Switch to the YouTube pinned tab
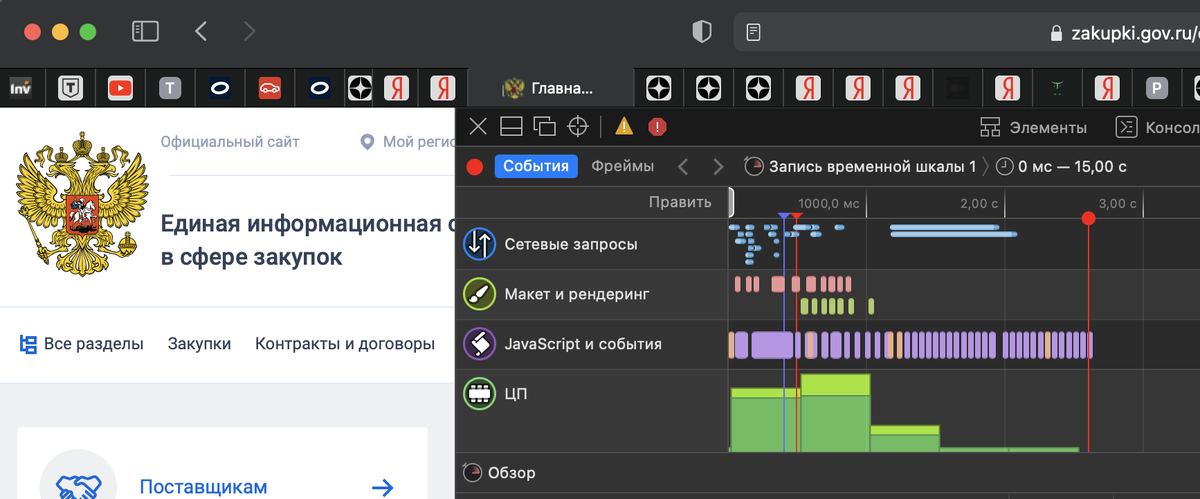This screenshot has width=1200, height=499. 120,88
